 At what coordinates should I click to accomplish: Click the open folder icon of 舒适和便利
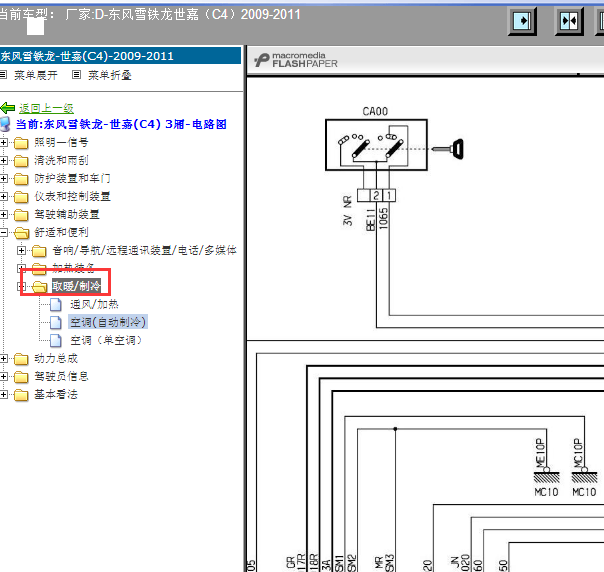22,233
